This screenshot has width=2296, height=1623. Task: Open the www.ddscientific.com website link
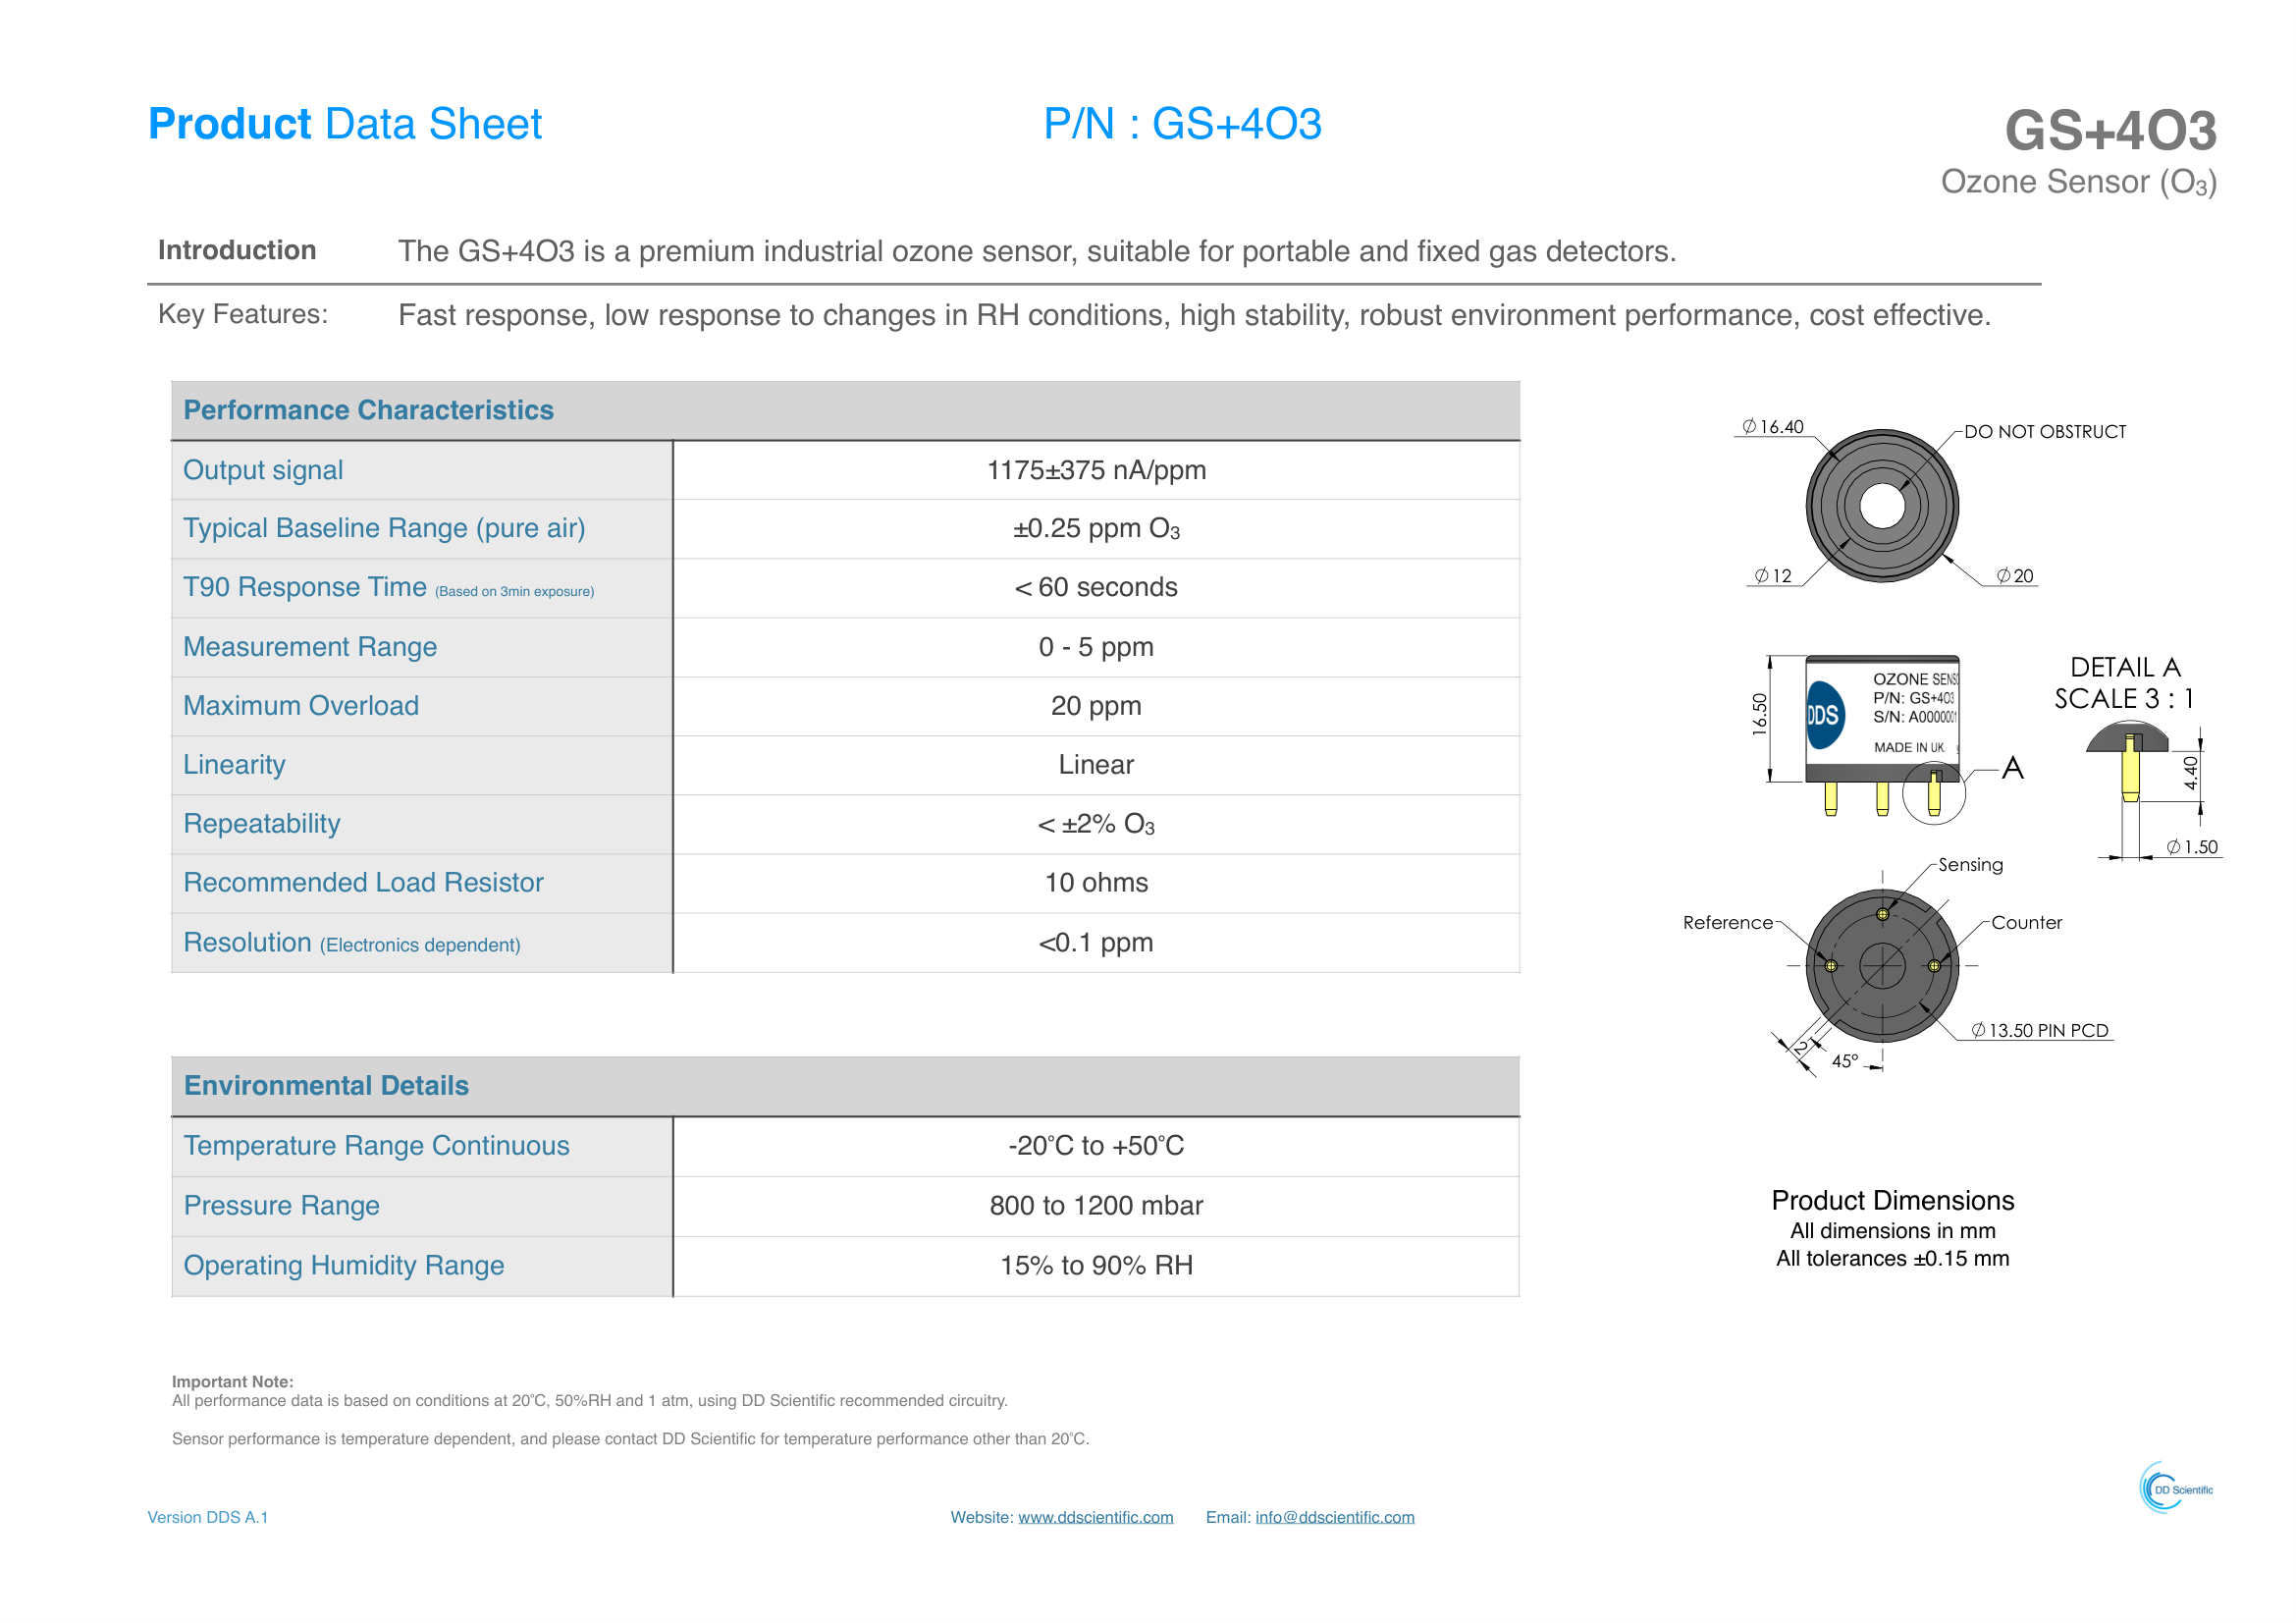click(x=1095, y=1517)
